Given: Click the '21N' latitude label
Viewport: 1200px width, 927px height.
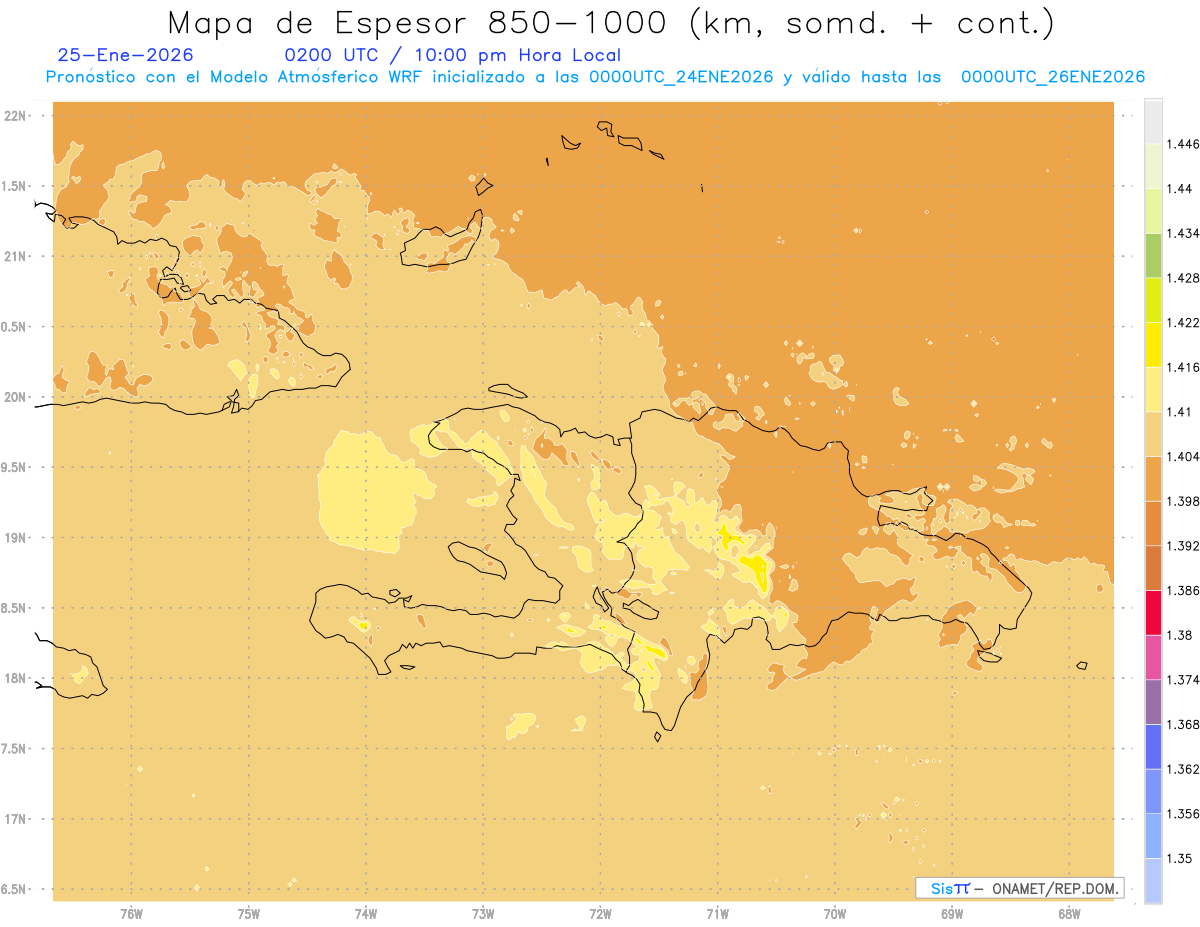Looking at the screenshot, I should pyautogui.click(x=14, y=257).
